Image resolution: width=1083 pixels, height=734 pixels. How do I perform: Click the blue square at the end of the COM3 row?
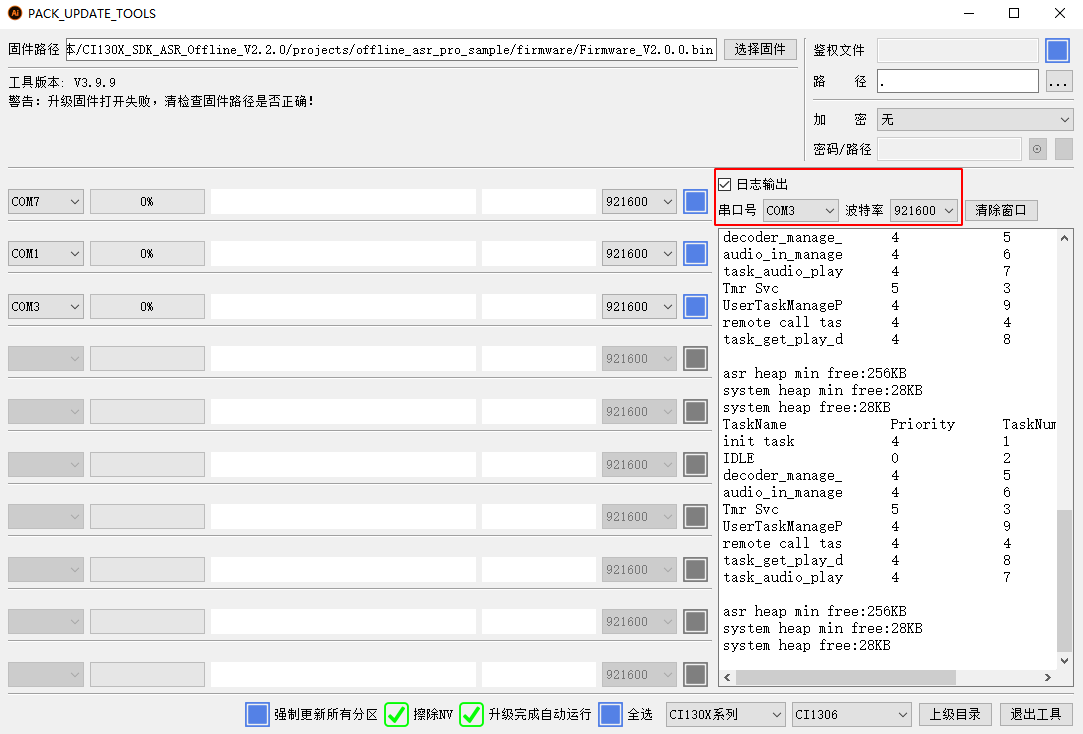(x=695, y=307)
